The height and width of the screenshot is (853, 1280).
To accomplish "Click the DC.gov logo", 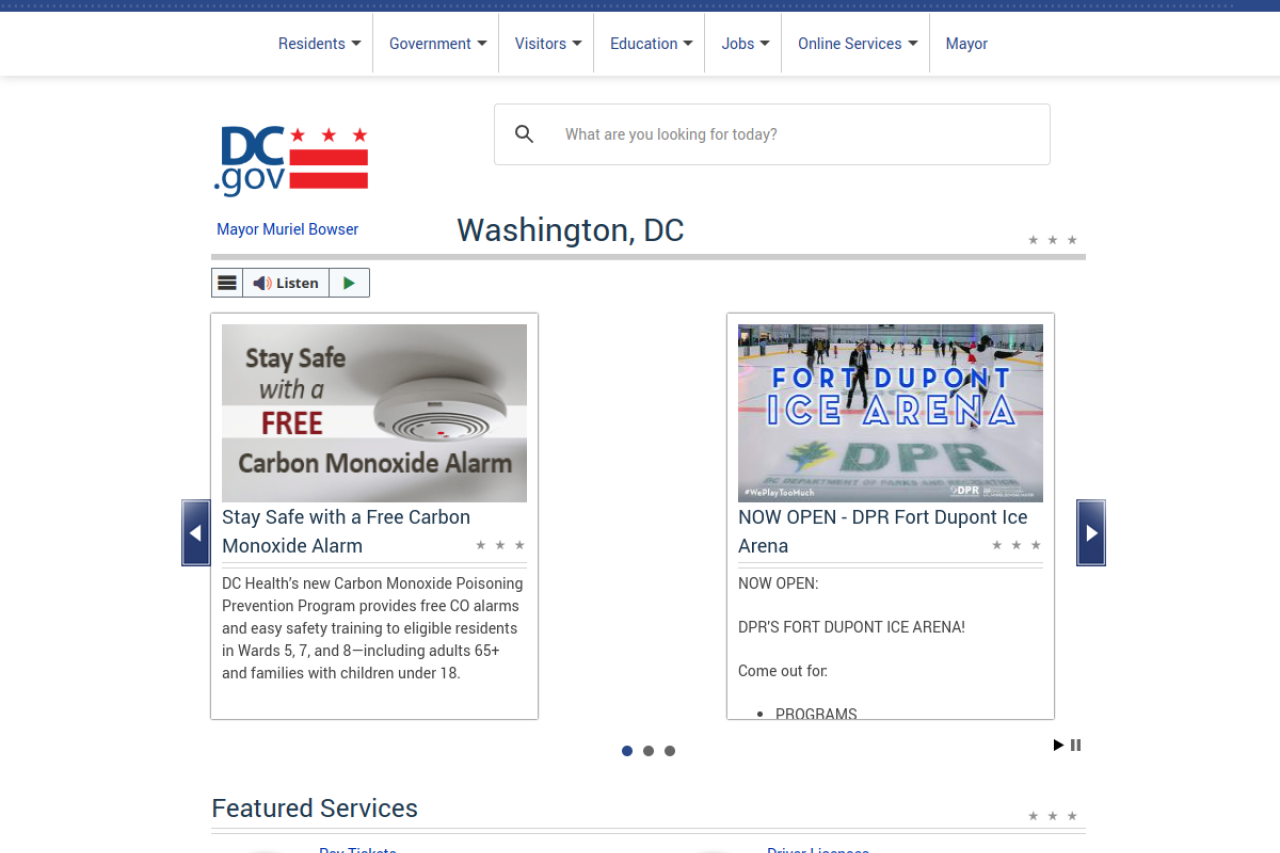I will (291, 160).
